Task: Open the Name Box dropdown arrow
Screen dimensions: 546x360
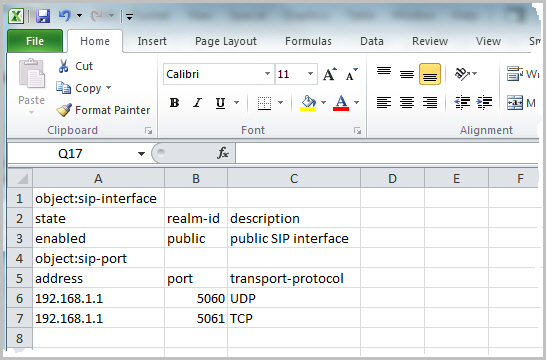Action: (x=141, y=154)
